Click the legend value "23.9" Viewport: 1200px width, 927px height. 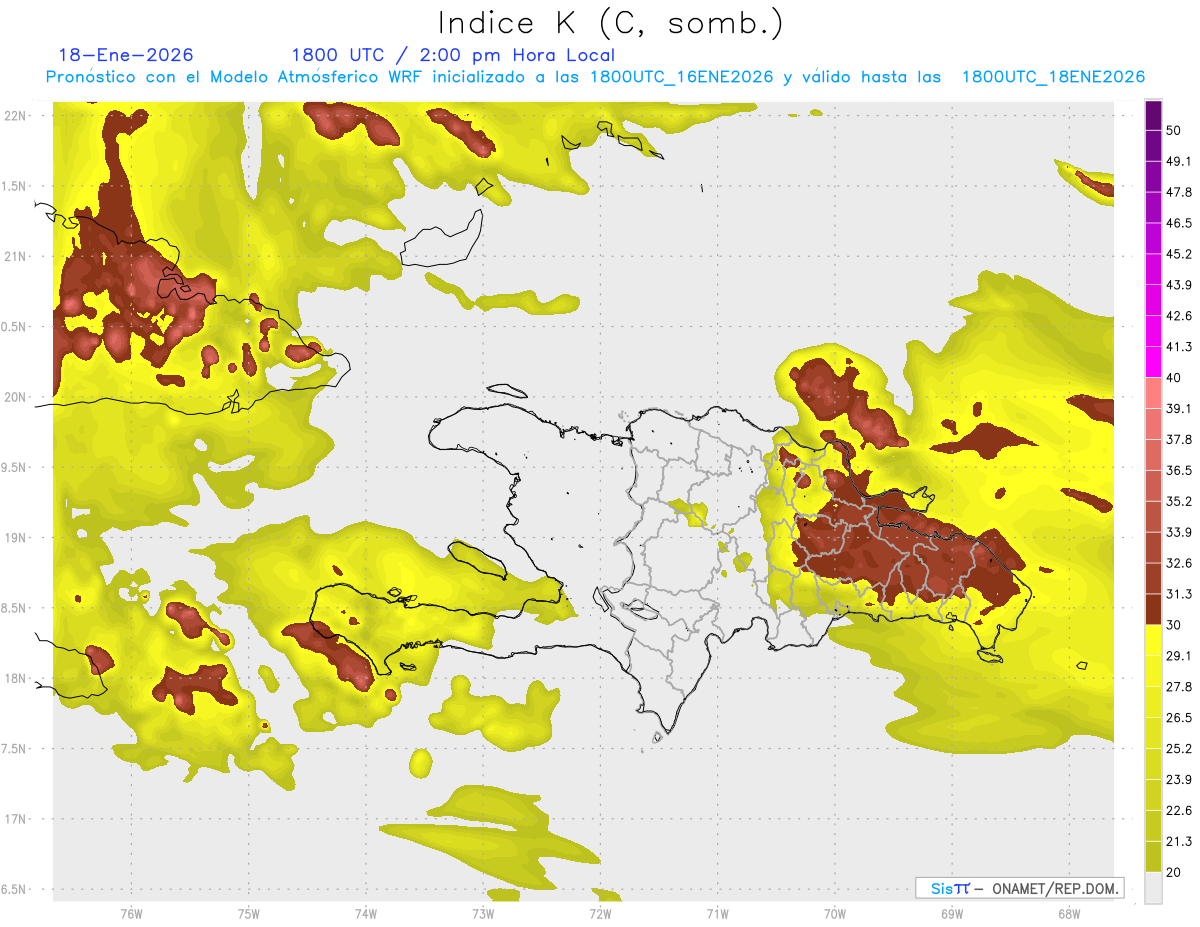point(1179,780)
